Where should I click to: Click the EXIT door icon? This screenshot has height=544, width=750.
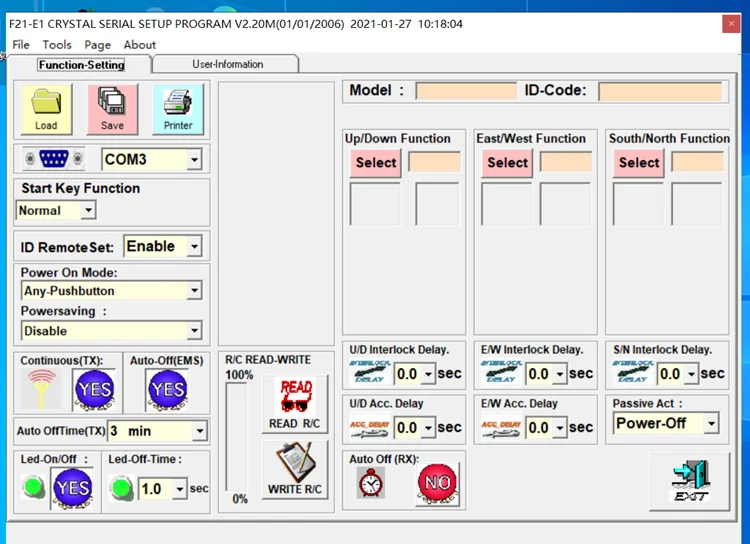[690, 481]
